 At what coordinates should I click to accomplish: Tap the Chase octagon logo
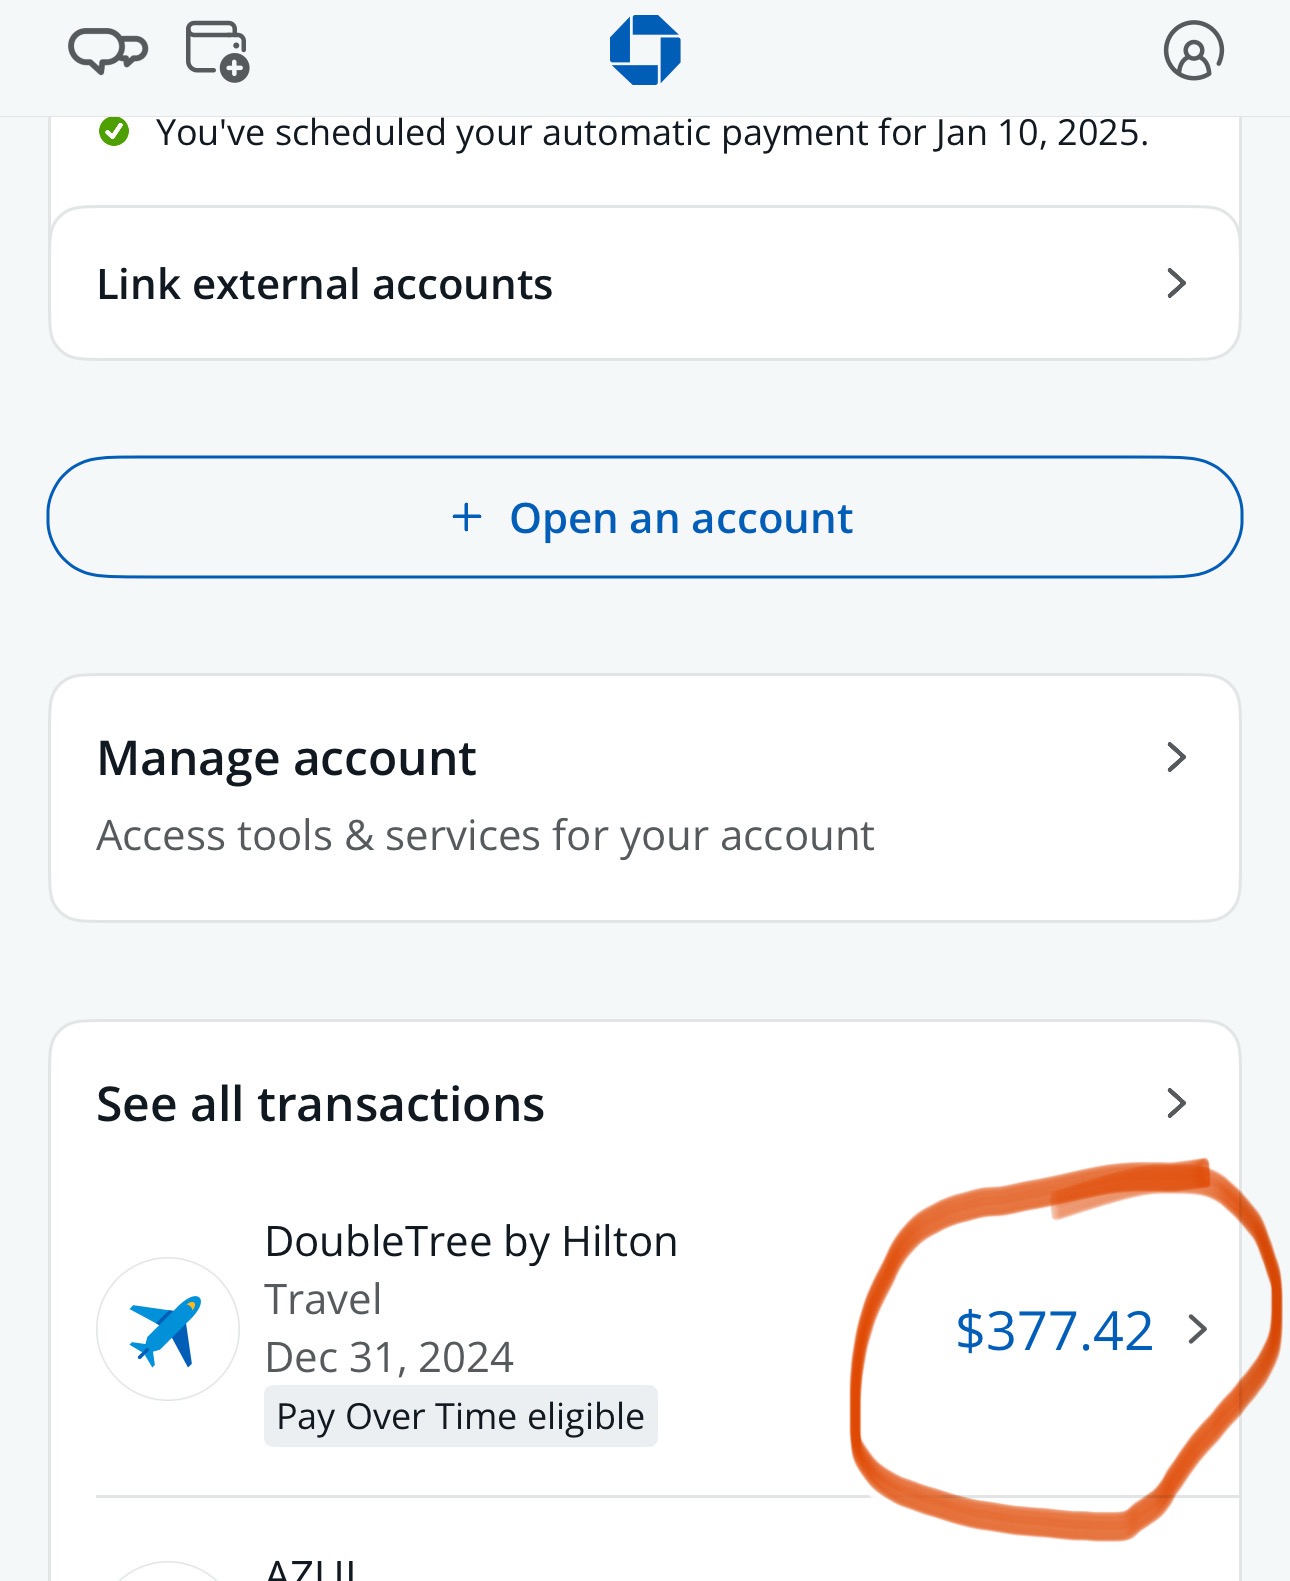click(645, 50)
